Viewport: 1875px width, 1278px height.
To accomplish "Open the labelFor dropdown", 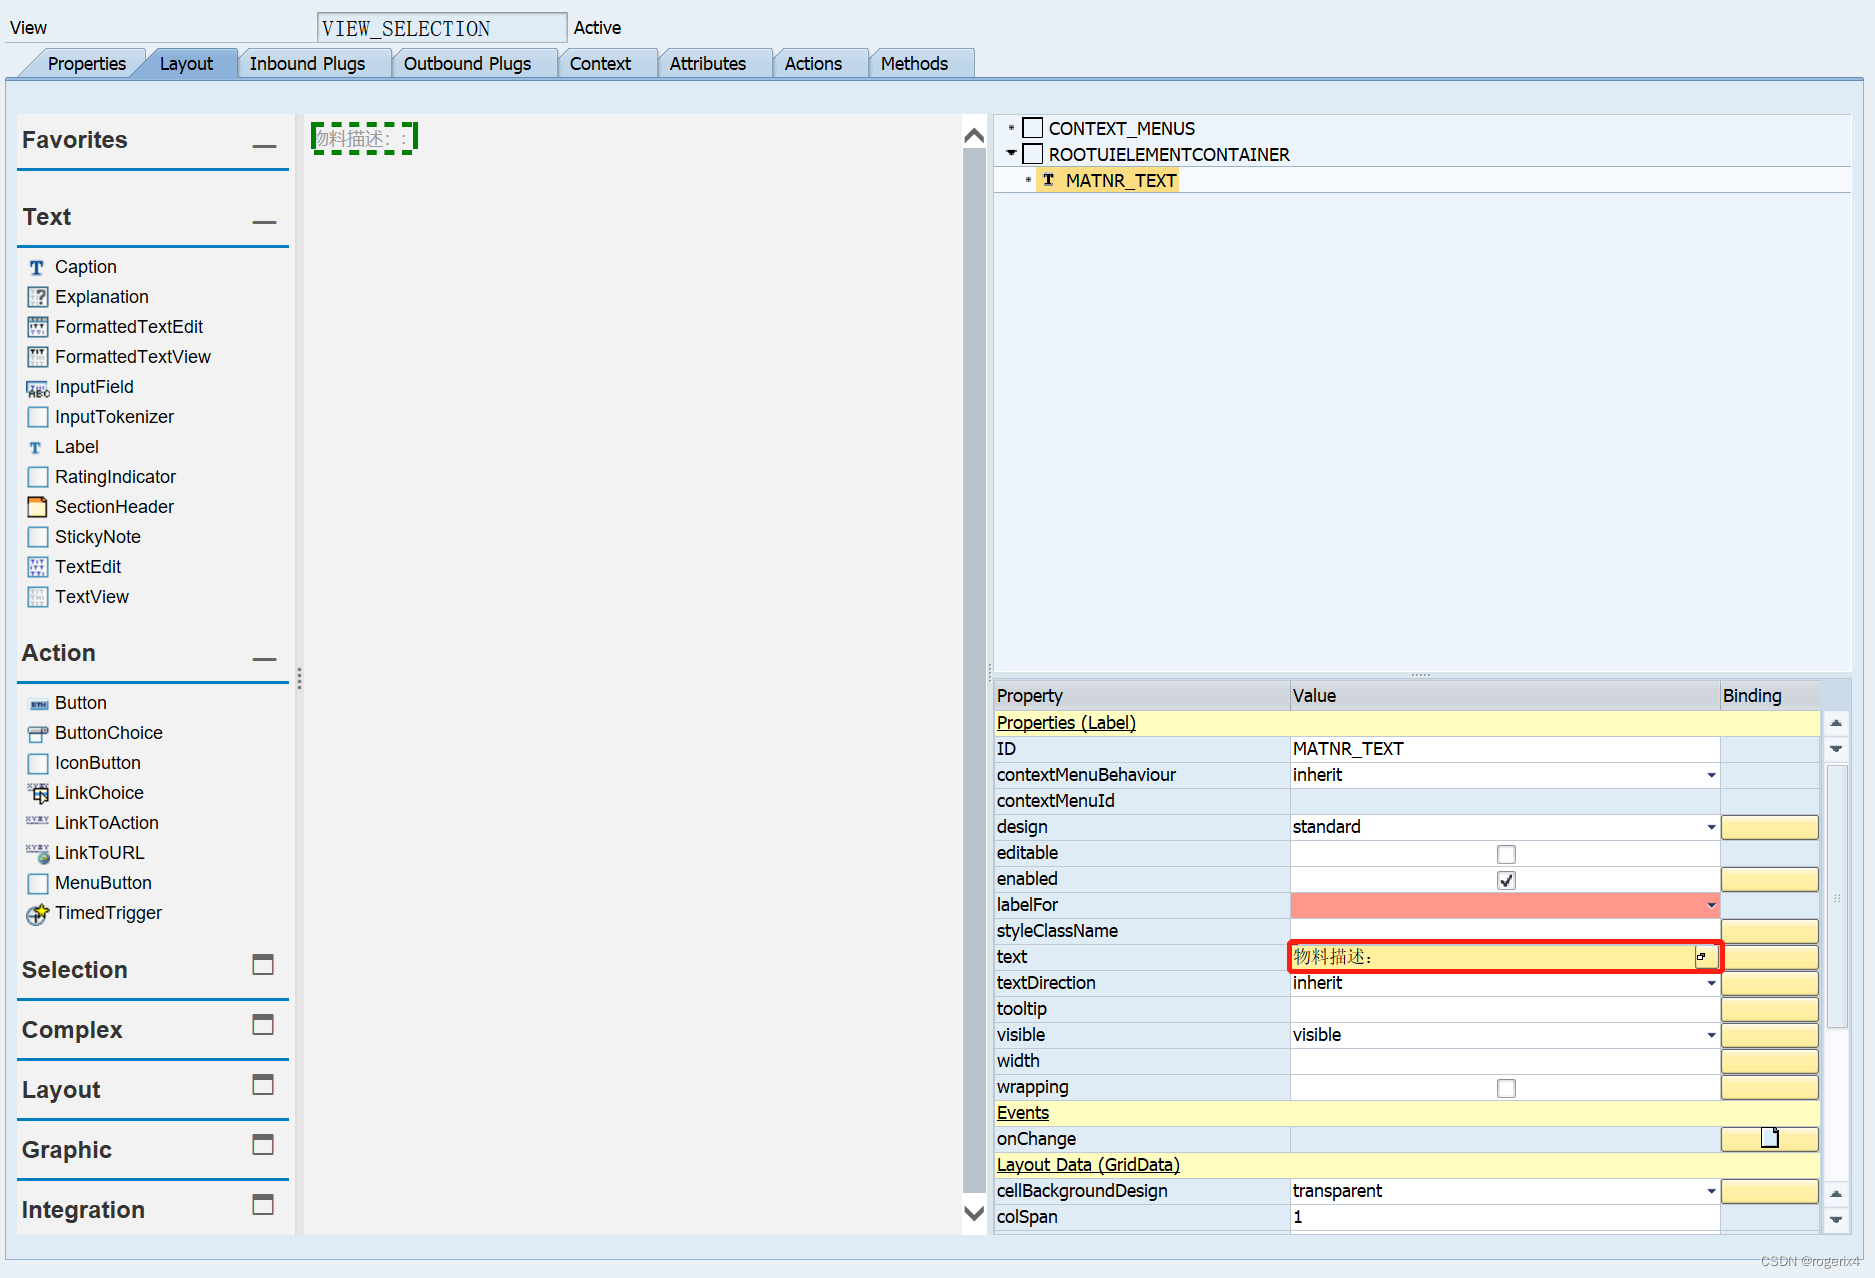I will (1711, 905).
